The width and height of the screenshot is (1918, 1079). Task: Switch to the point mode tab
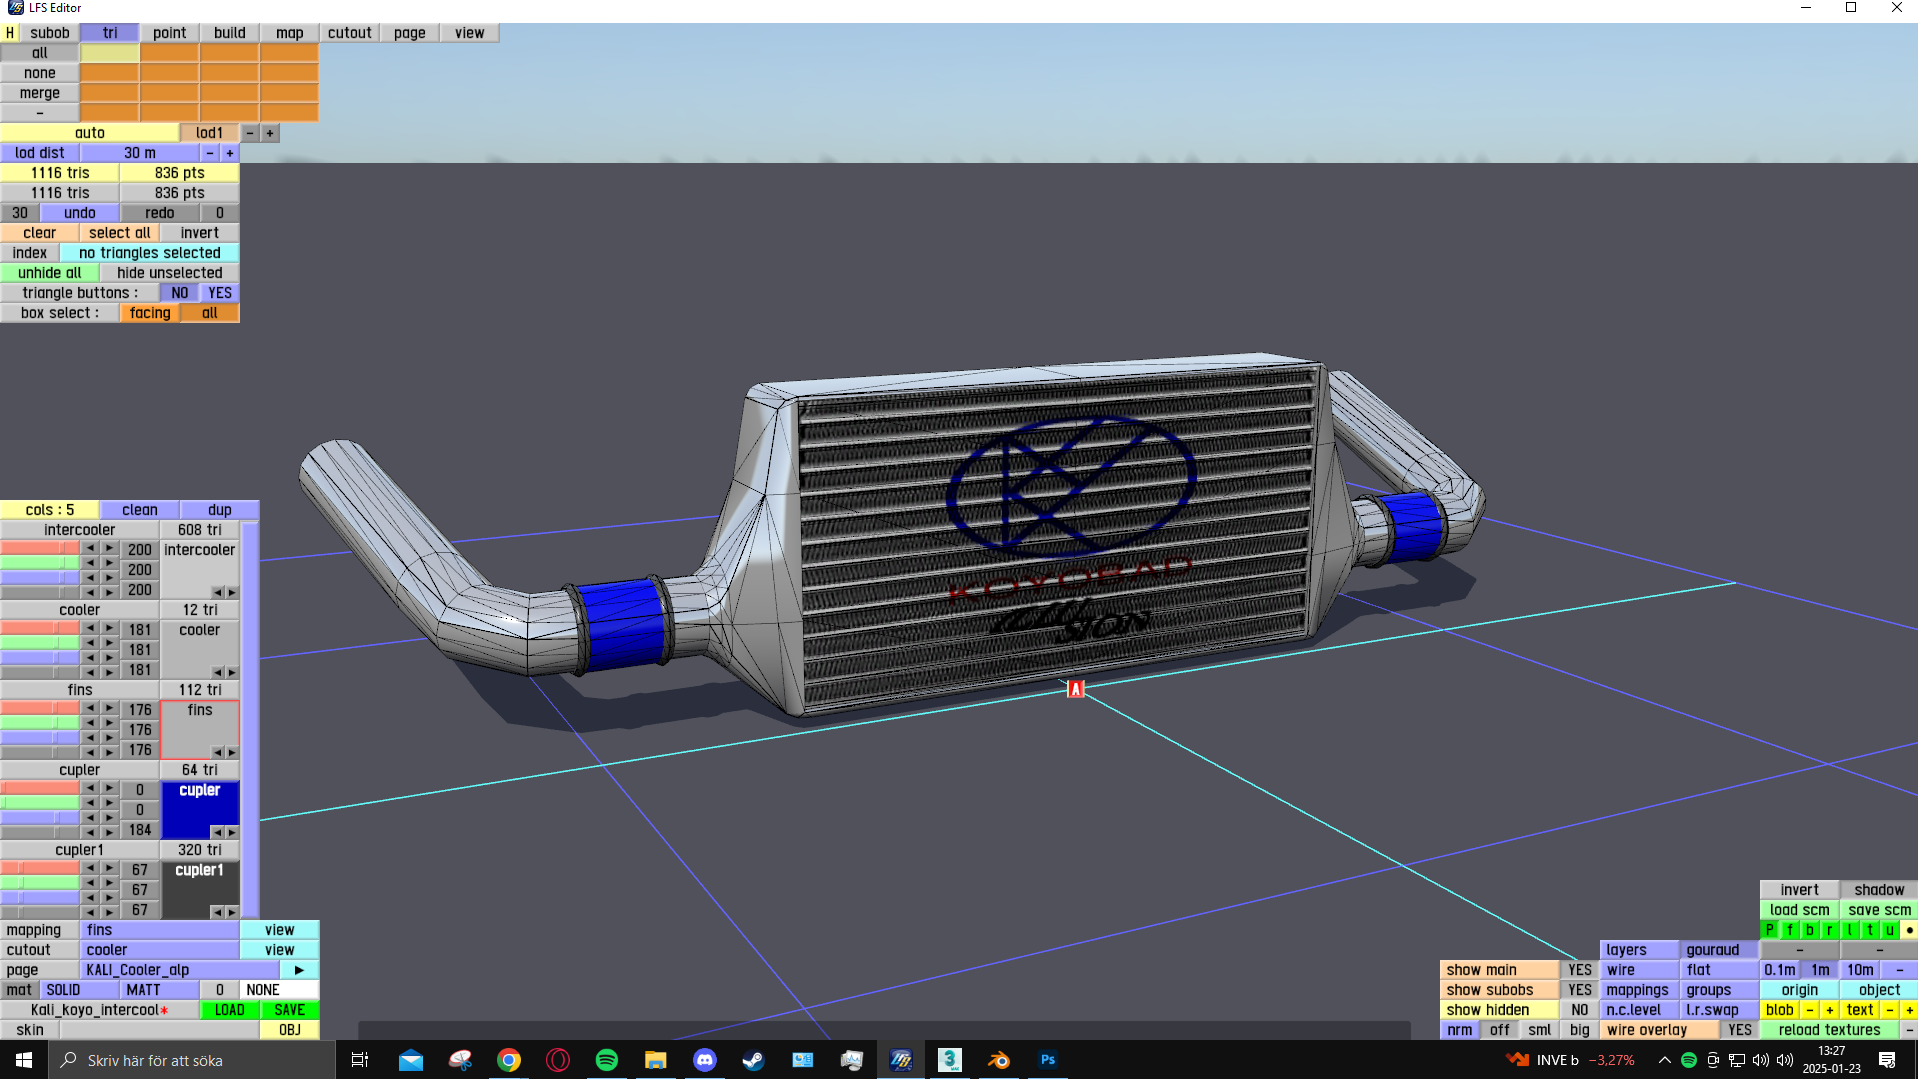point(170,33)
